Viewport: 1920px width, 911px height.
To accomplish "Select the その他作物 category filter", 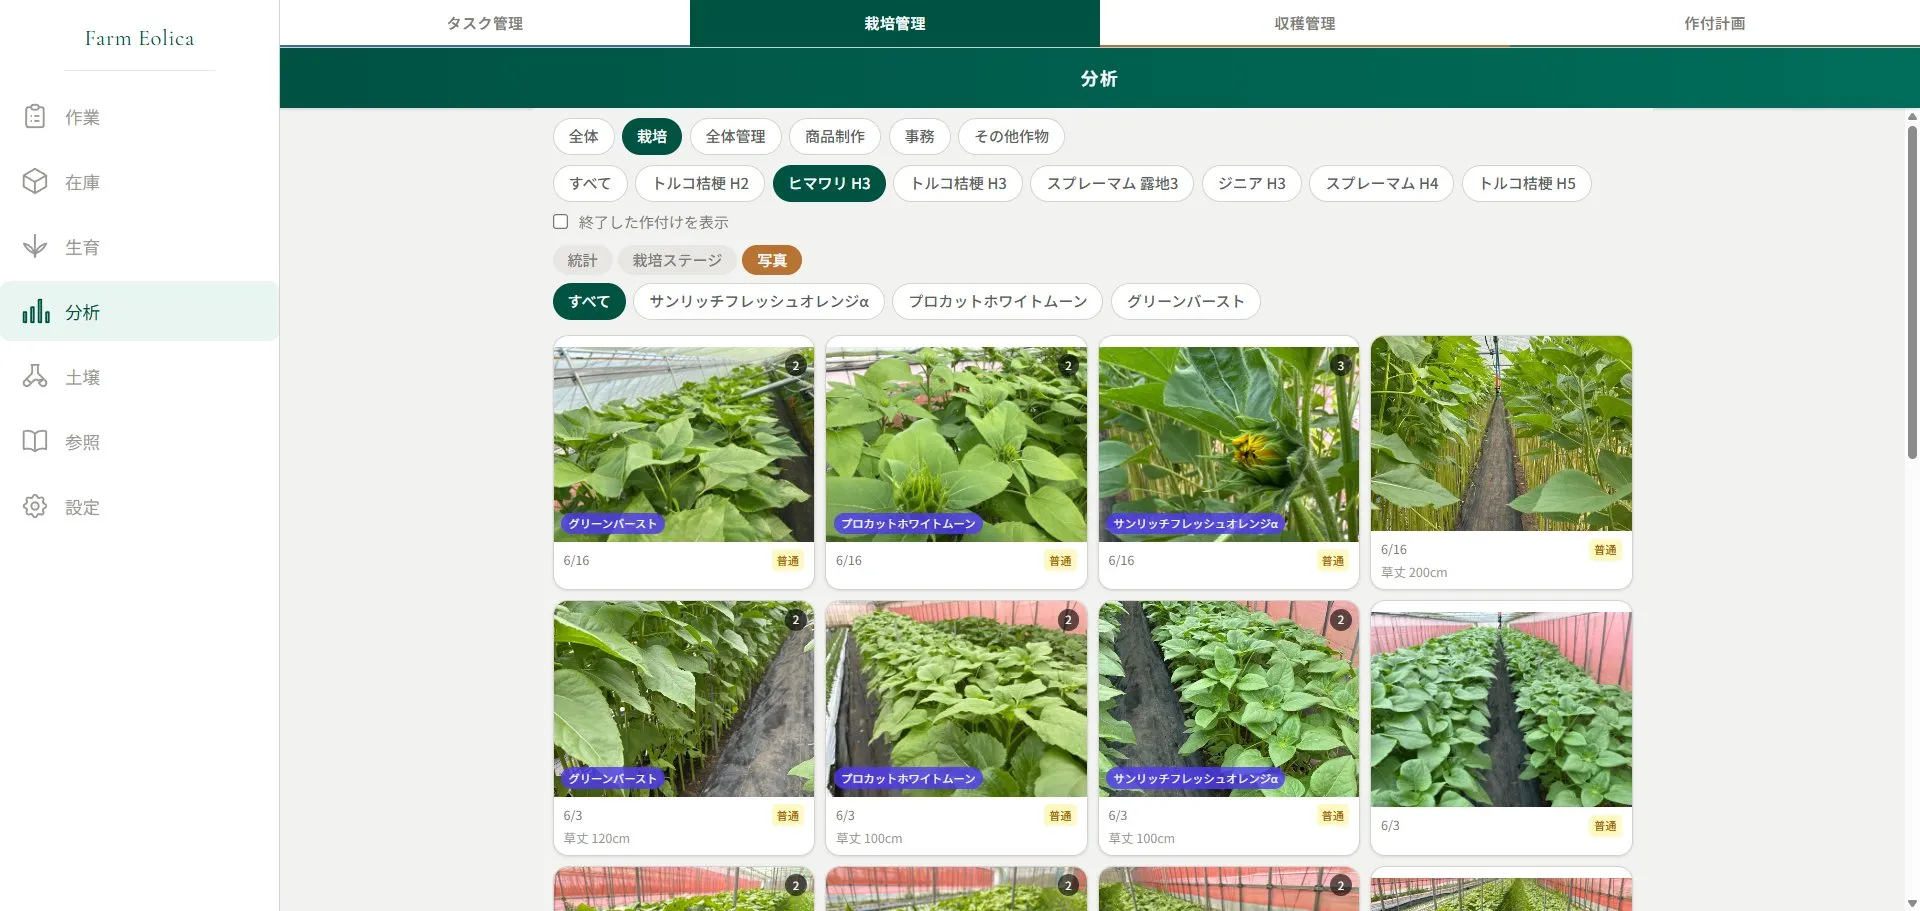I will pyautogui.click(x=1012, y=136).
